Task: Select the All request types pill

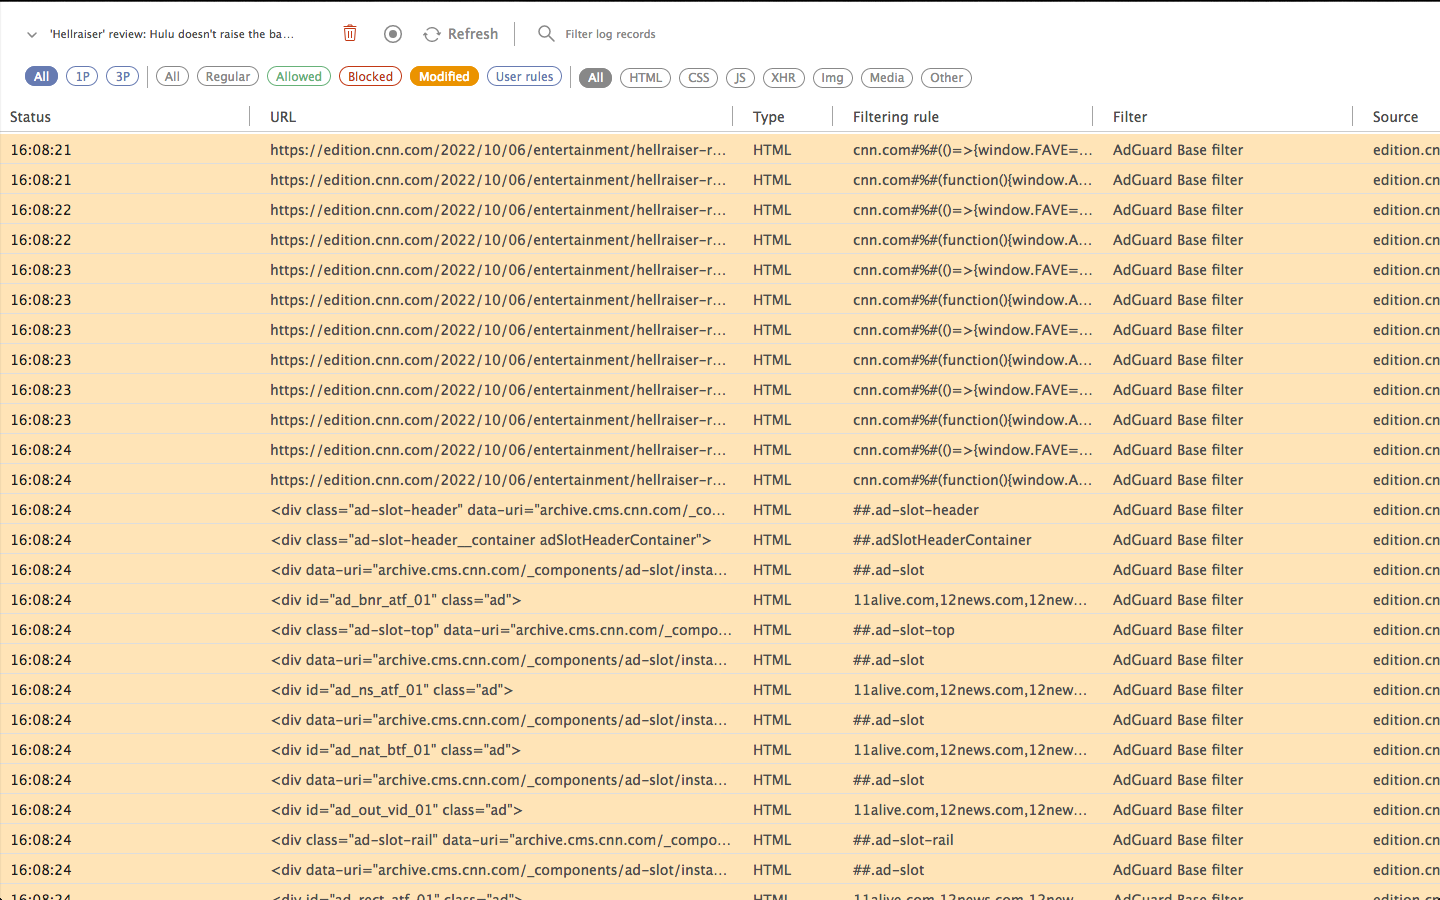Action: [x=596, y=77]
